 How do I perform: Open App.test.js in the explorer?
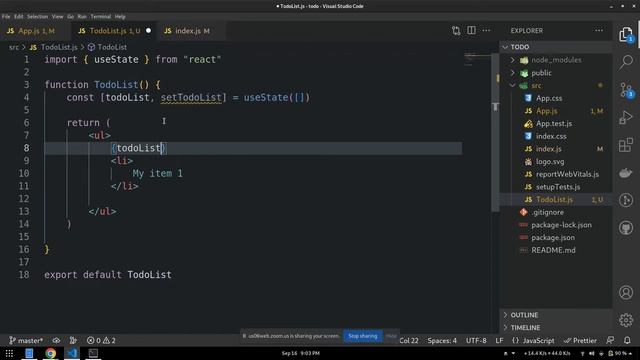coord(556,123)
